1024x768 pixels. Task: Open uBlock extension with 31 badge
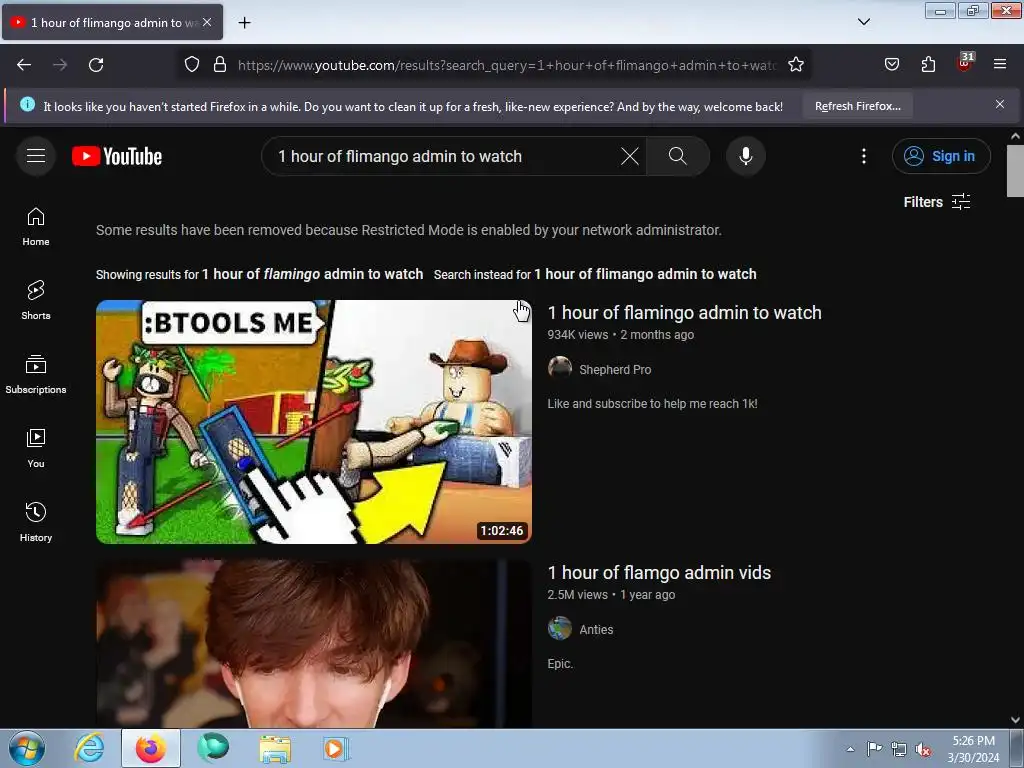tap(965, 63)
